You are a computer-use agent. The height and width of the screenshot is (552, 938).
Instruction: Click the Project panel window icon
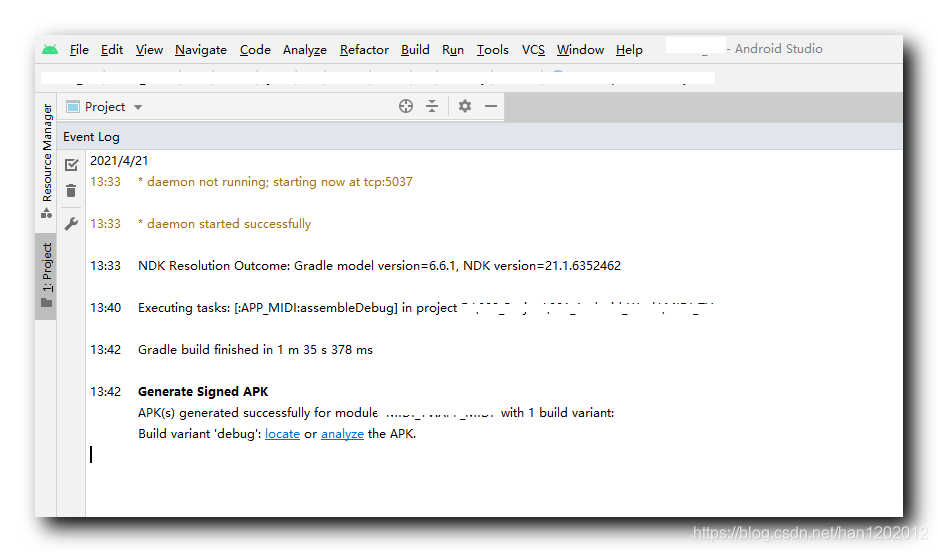point(73,107)
